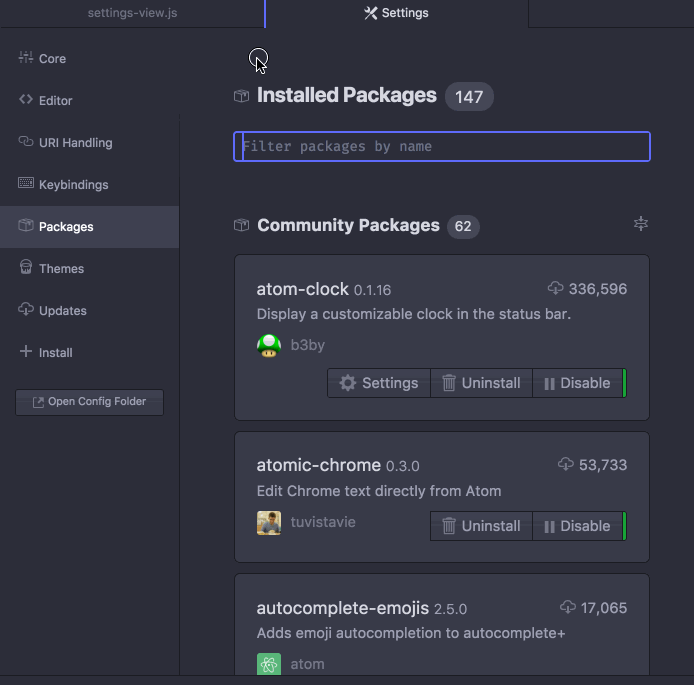This screenshot has width=694, height=685.
Task: Disable the atomic-chrome package
Action: coord(577,526)
